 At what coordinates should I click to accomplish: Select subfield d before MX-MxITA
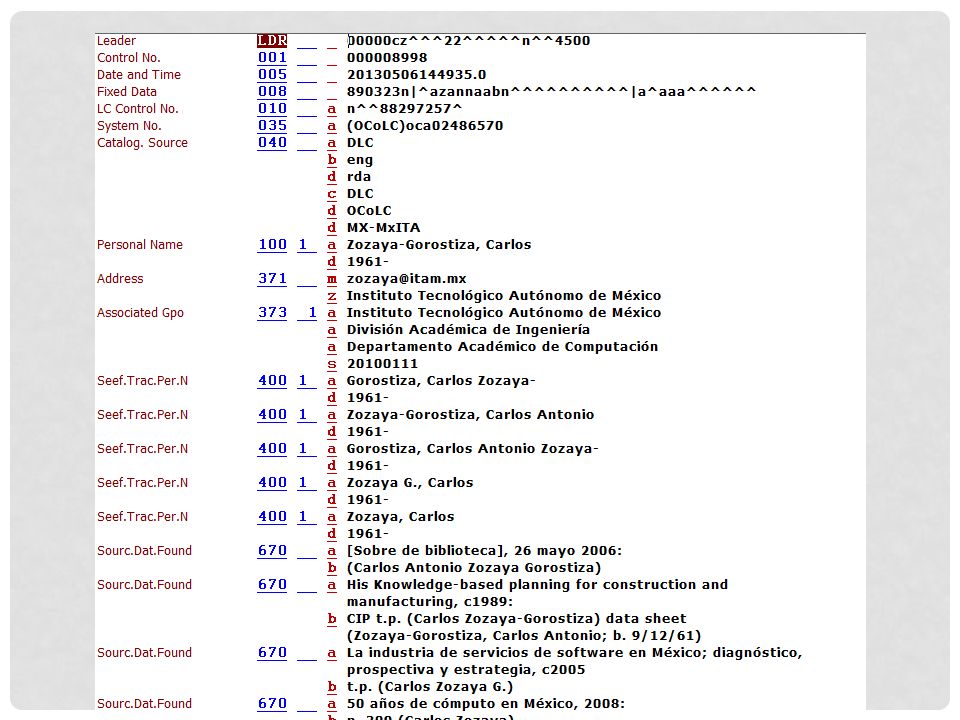(x=331, y=228)
